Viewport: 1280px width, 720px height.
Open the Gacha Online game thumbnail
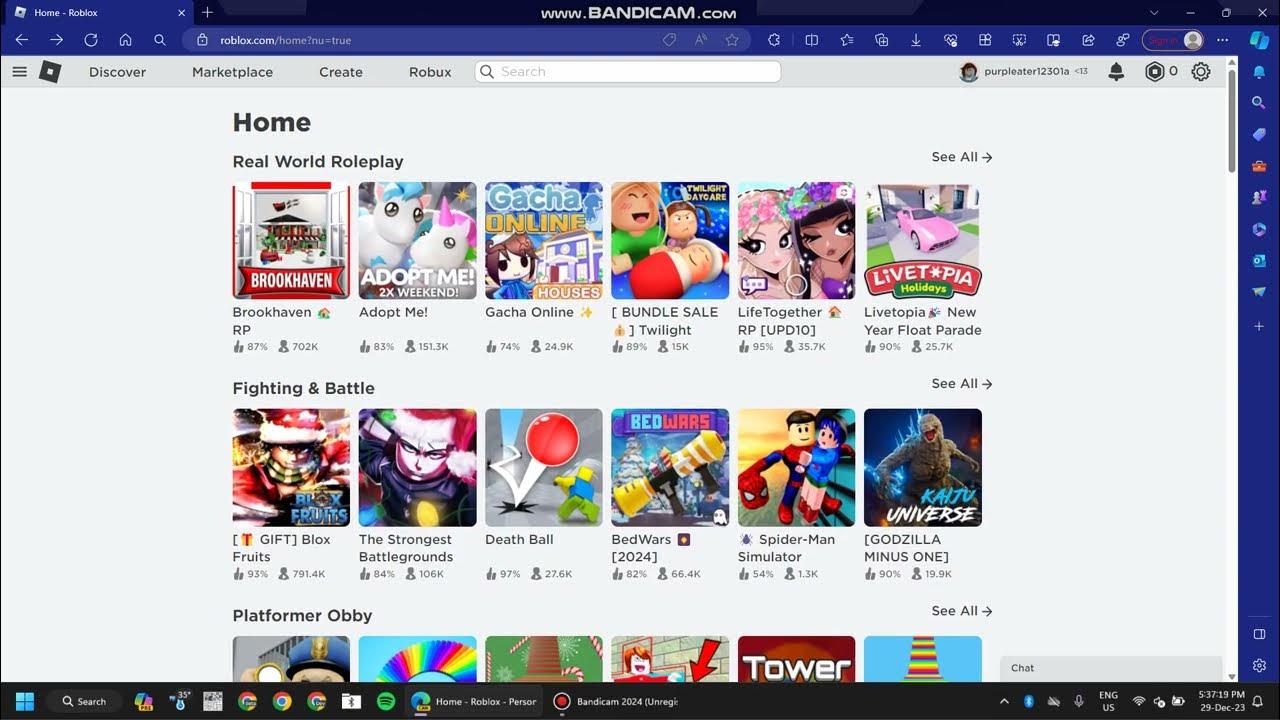point(544,240)
